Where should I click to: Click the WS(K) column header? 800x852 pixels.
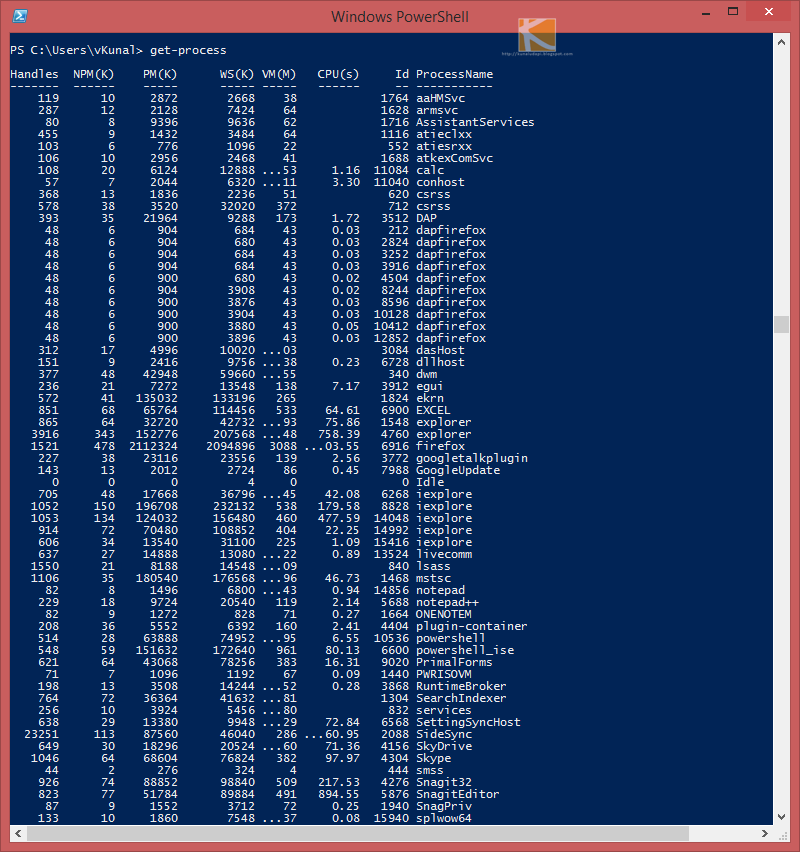click(x=236, y=74)
